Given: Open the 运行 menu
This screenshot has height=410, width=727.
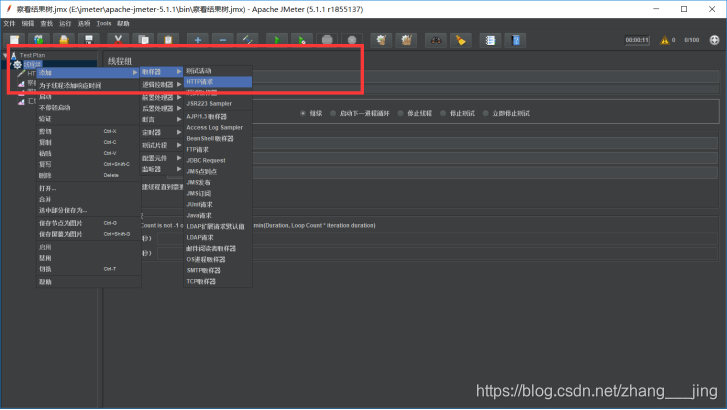Looking at the screenshot, I should click(x=65, y=23).
